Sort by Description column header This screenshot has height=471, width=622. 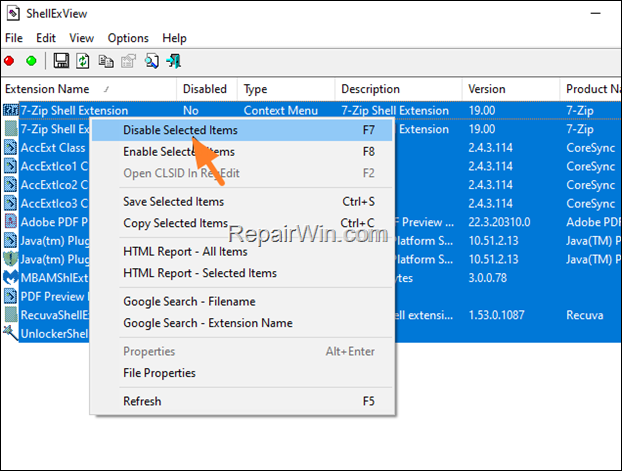(399, 89)
